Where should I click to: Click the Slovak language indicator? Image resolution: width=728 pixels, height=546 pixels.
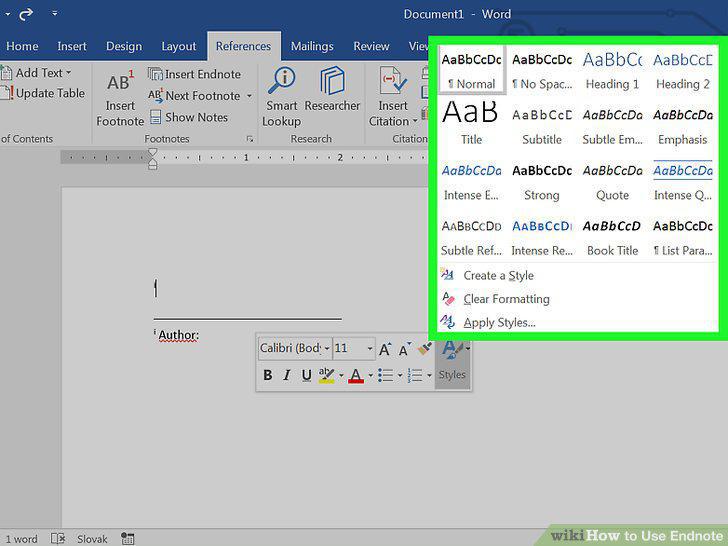pyautogui.click(x=92, y=539)
